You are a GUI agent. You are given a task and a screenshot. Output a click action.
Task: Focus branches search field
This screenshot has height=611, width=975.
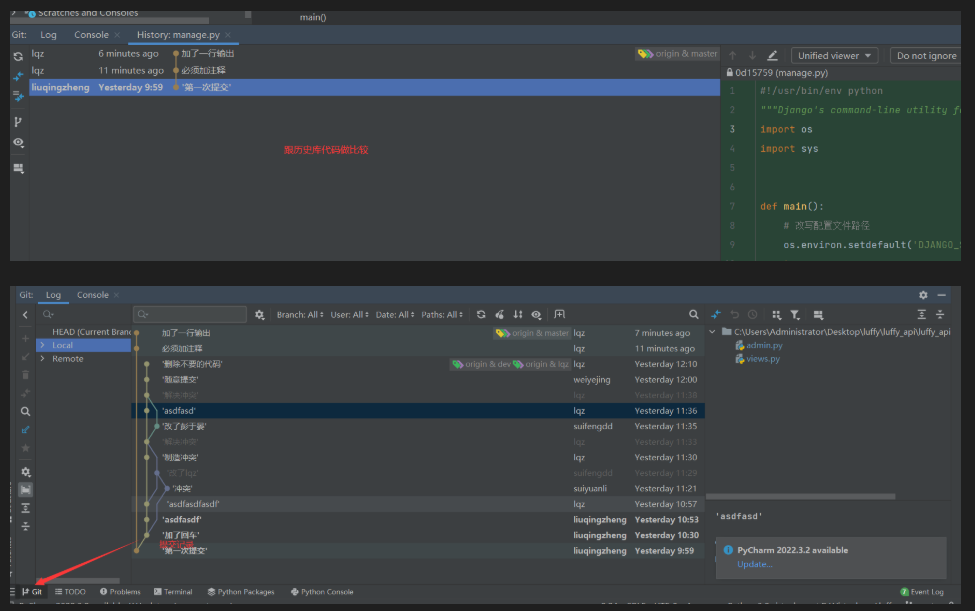point(84,315)
